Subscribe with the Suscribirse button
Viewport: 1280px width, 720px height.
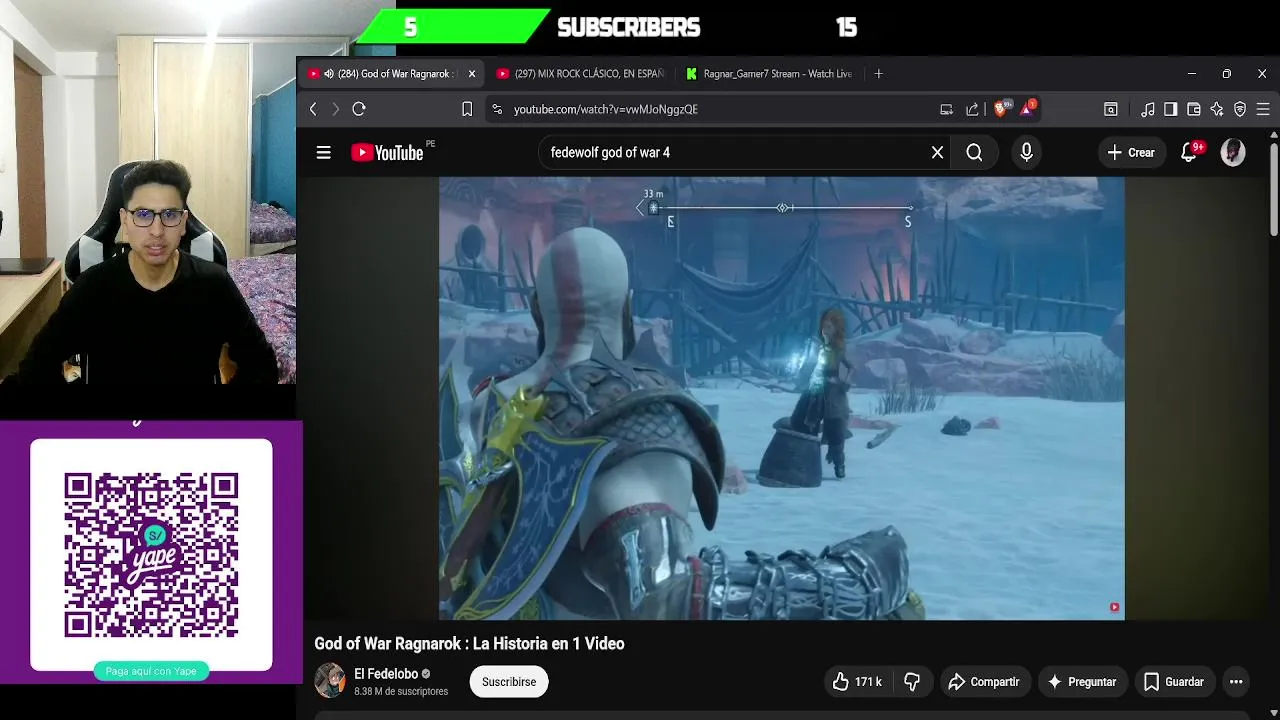509,682
